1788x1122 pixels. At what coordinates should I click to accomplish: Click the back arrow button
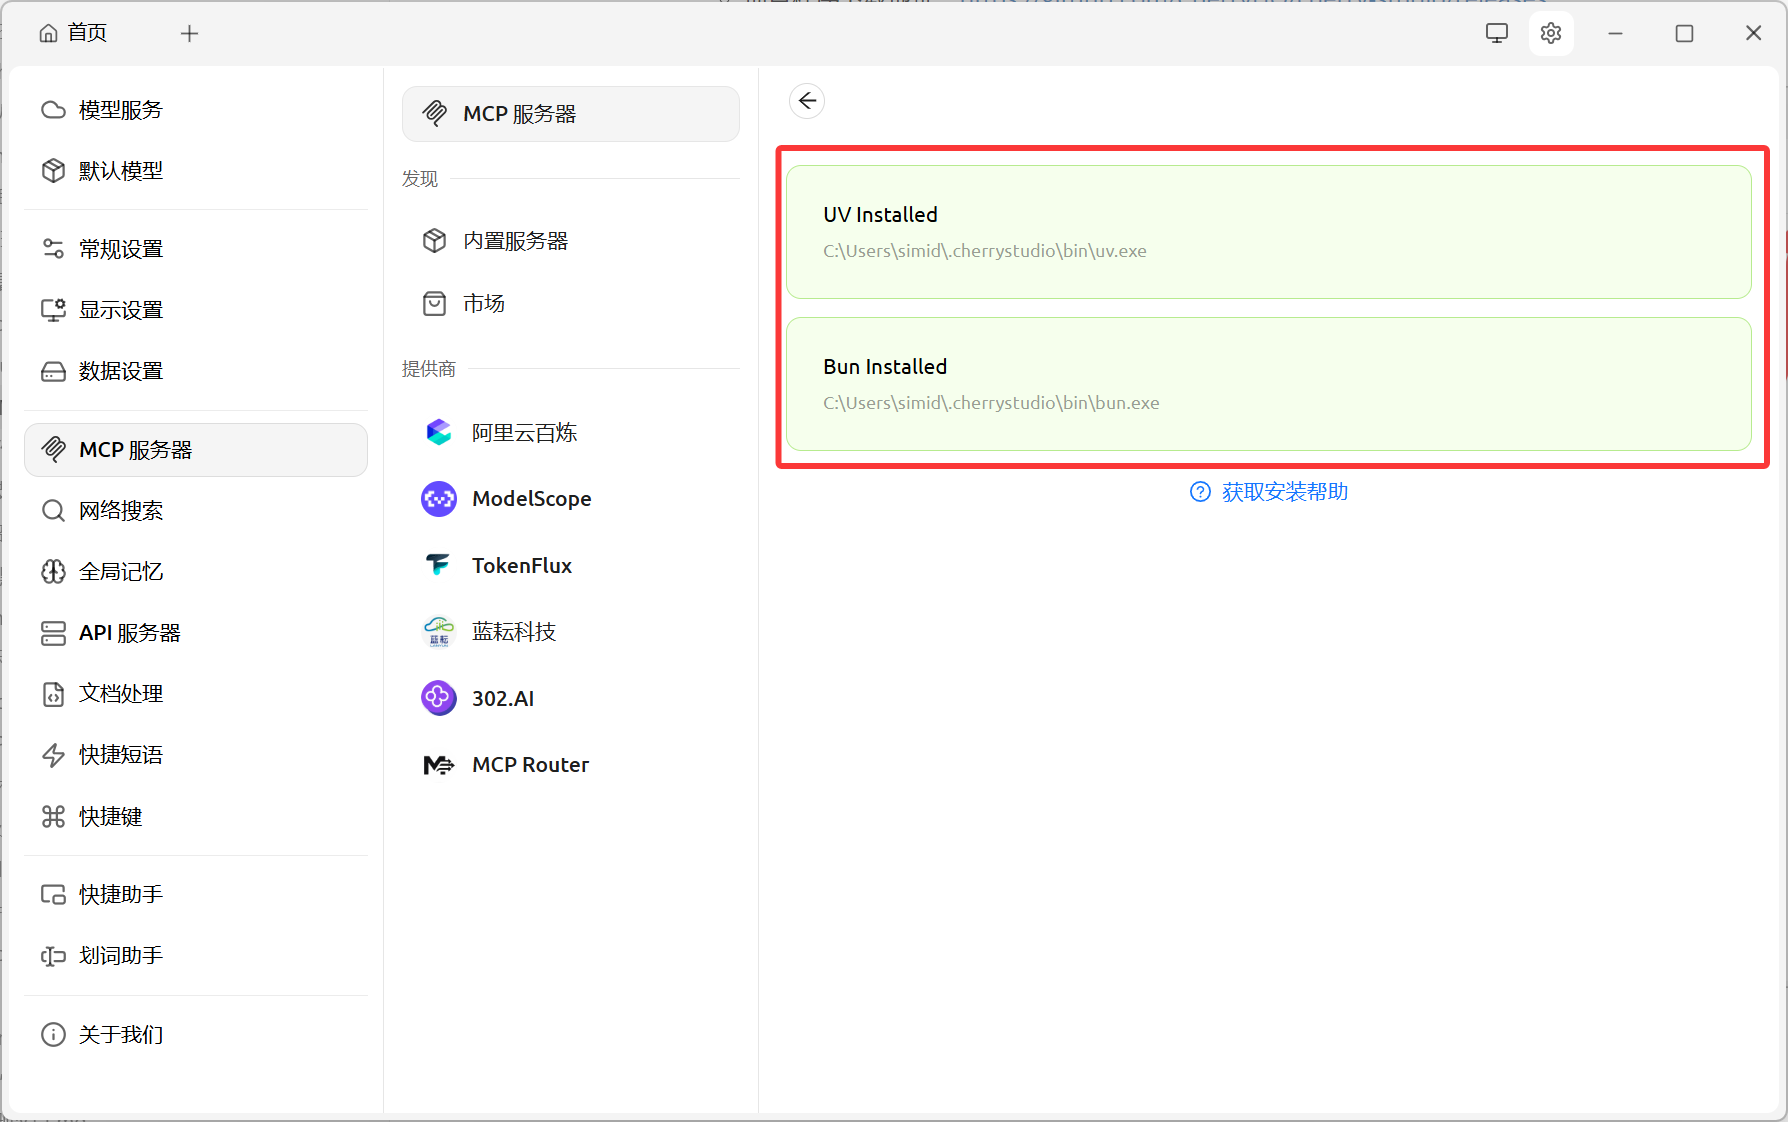(807, 101)
